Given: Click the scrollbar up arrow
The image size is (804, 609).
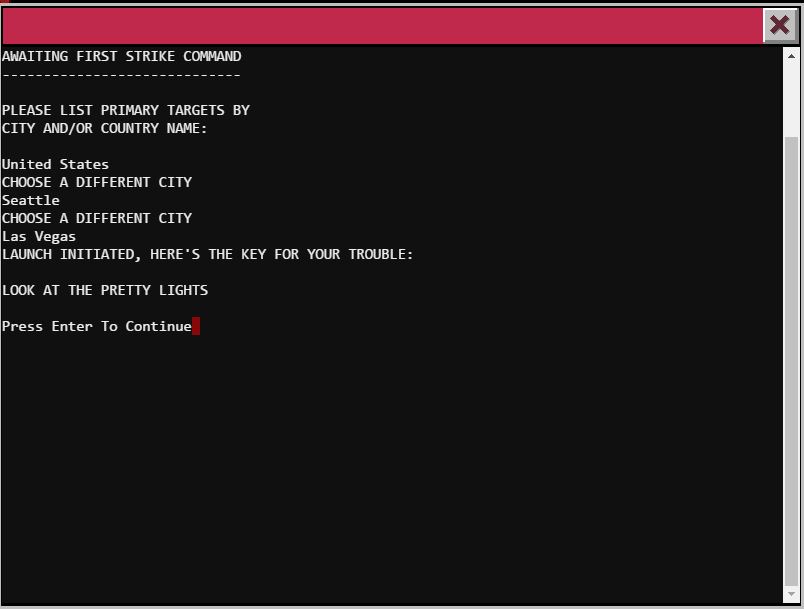Looking at the screenshot, I should (791, 56).
